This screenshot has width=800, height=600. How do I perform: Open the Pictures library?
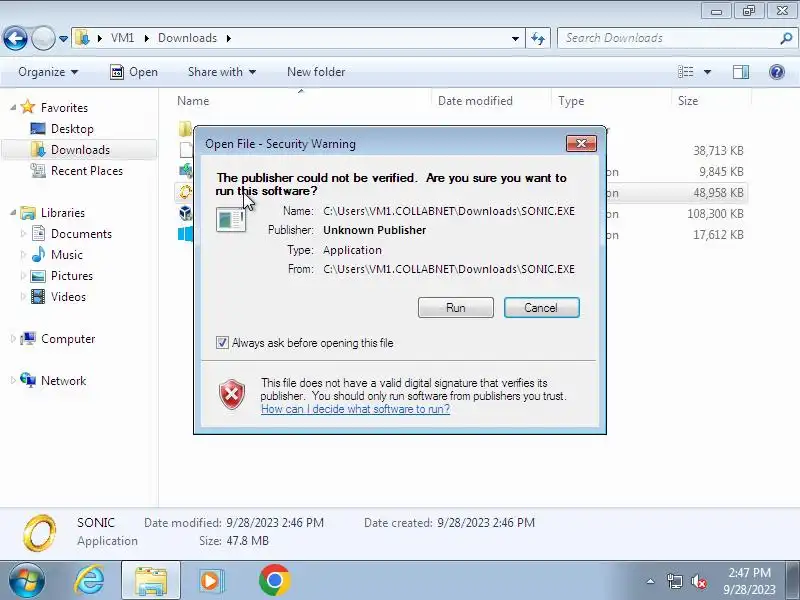pos(72,276)
